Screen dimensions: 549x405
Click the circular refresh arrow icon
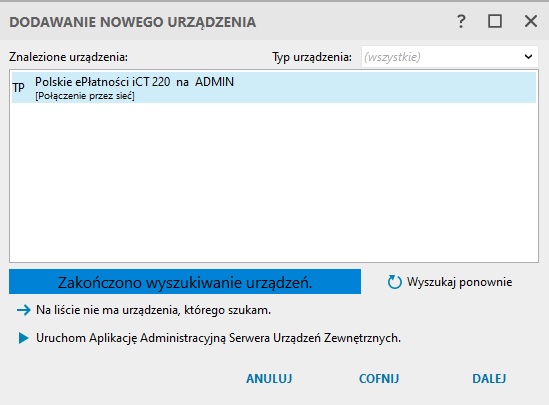pos(394,282)
